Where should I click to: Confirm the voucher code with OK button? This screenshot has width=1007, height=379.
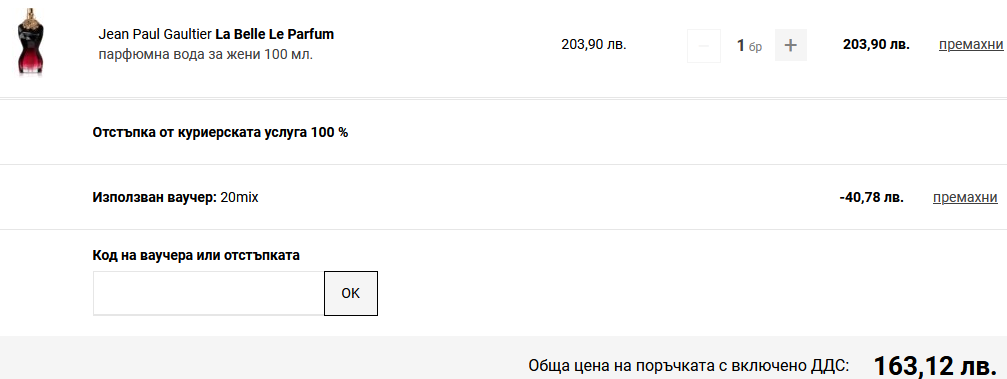(x=351, y=294)
